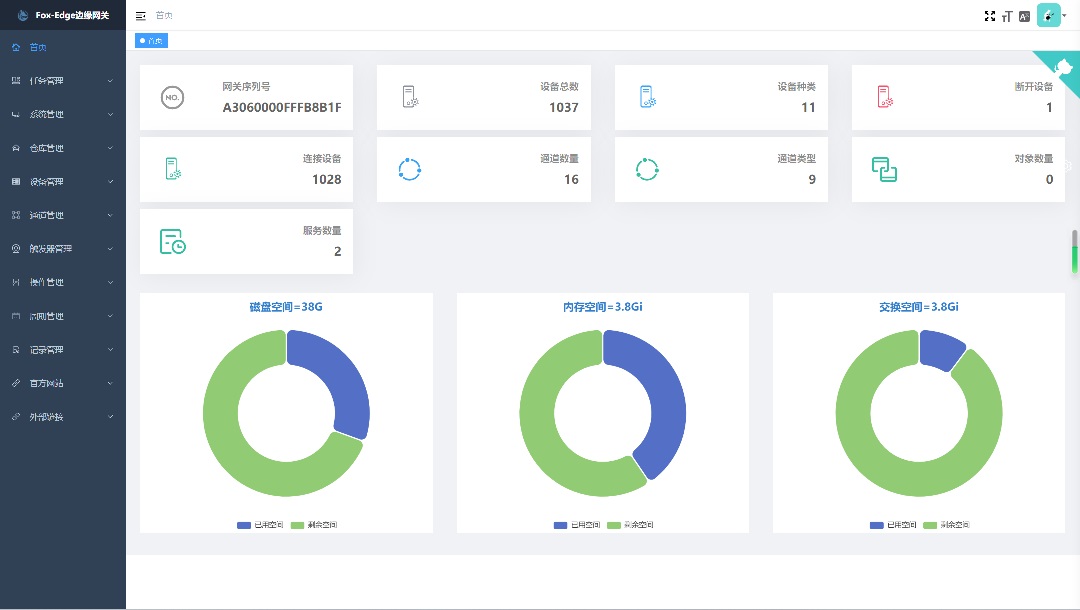Click the home icon beside 首页 in sidebar
The image size is (1080, 610).
[x=16, y=48]
